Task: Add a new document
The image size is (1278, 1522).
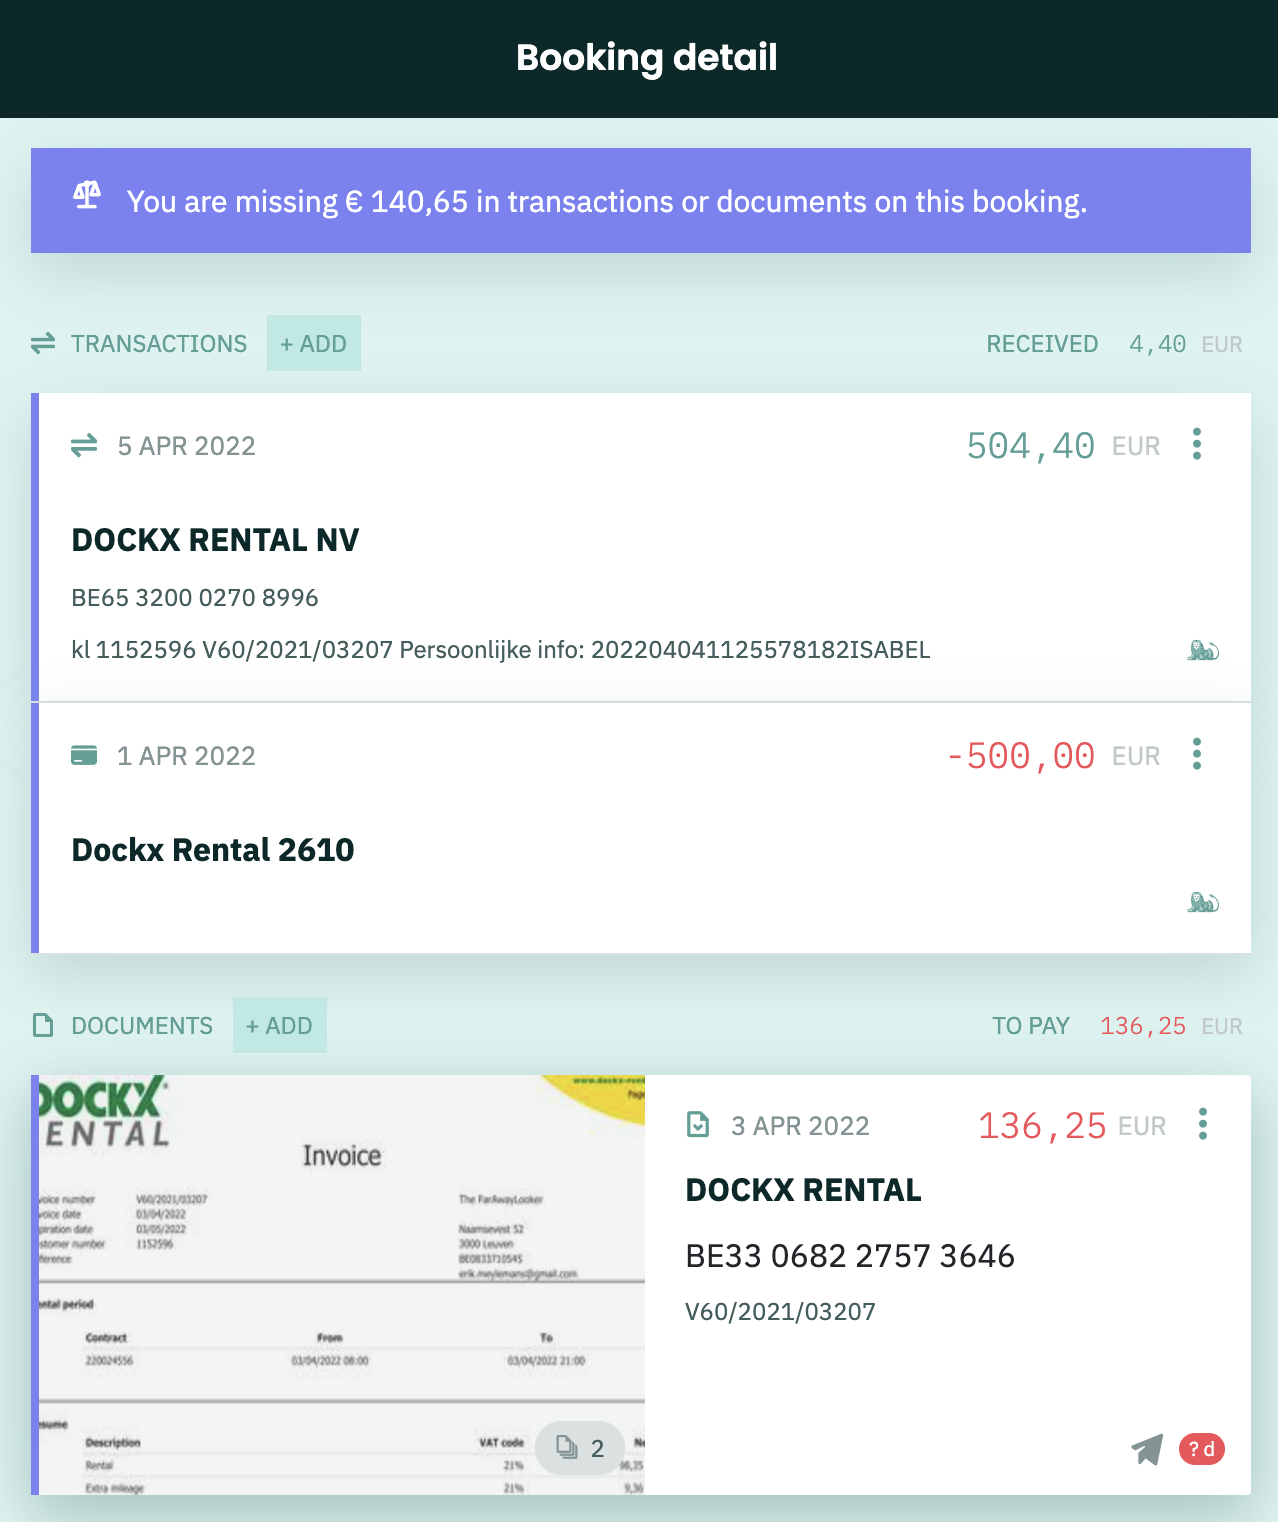Action: (280, 1025)
